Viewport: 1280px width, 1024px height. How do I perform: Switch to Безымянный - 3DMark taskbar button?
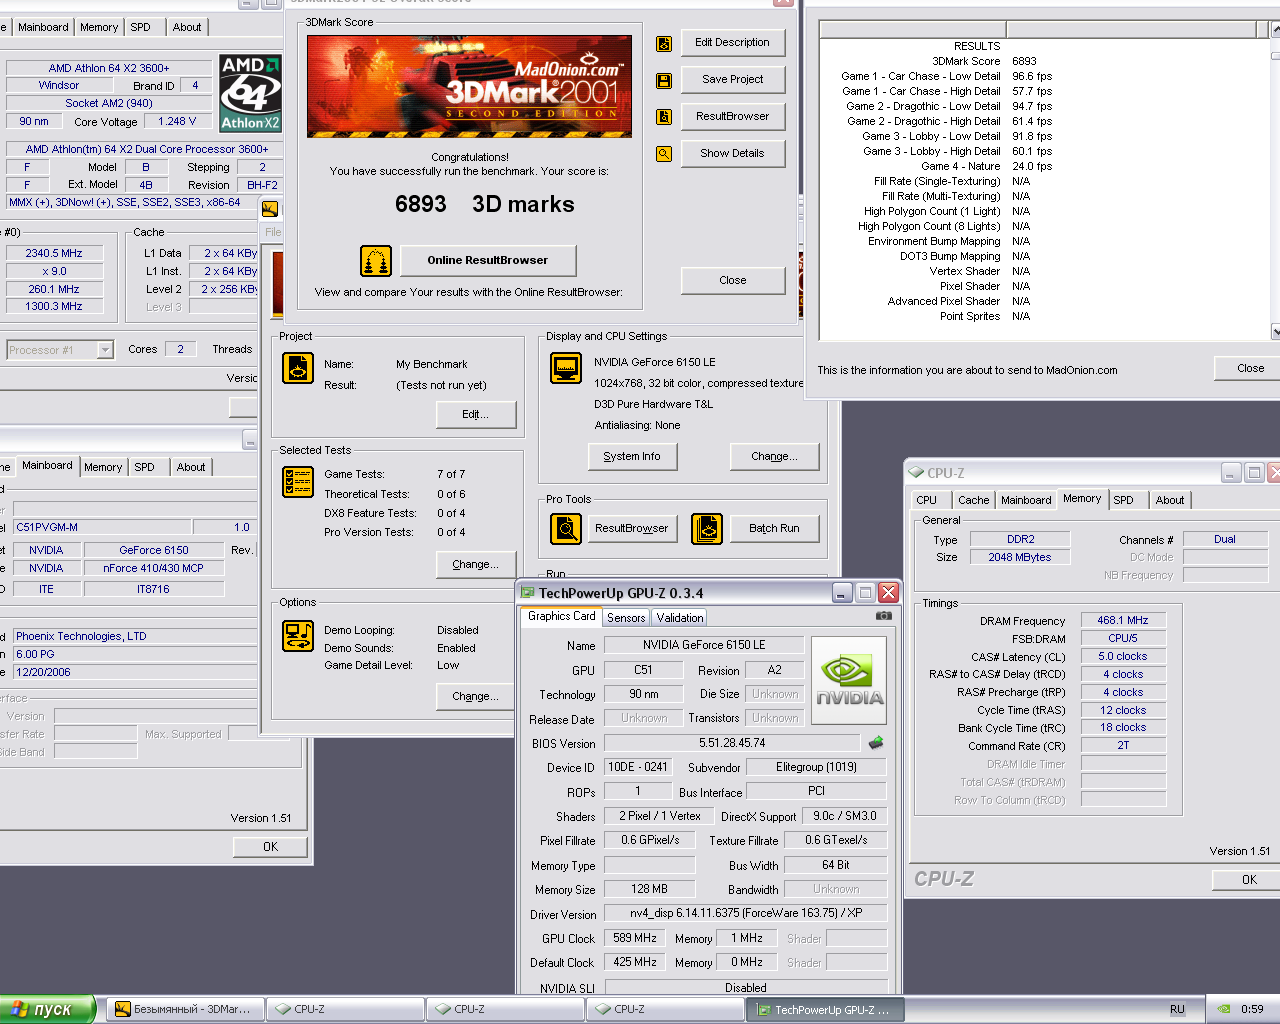click(185, 1010)
